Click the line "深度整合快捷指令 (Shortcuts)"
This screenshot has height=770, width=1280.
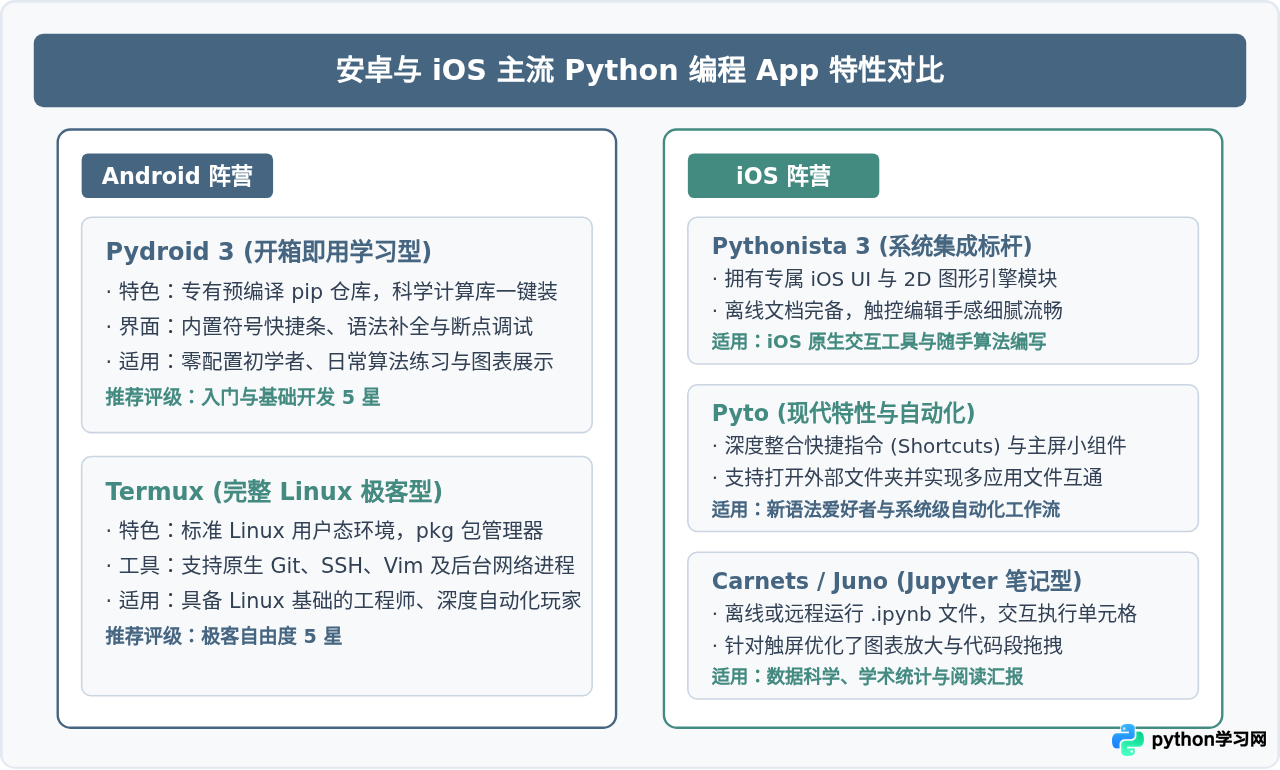tap(919, 446)
